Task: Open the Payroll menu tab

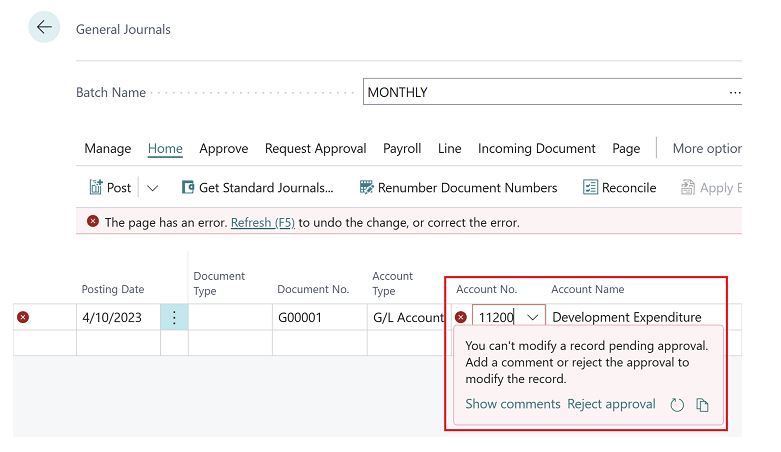Action: (x=401, y=148)
